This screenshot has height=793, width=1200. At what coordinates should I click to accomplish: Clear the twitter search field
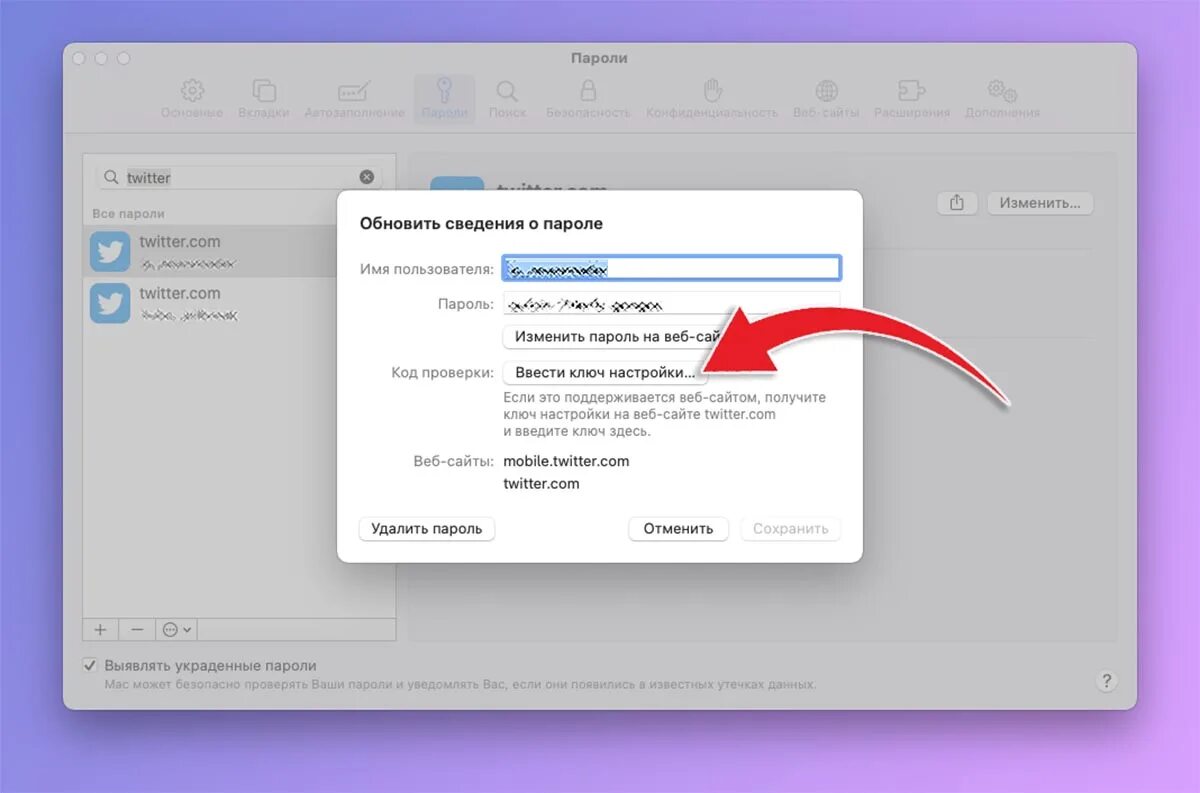tap(367, 177)
